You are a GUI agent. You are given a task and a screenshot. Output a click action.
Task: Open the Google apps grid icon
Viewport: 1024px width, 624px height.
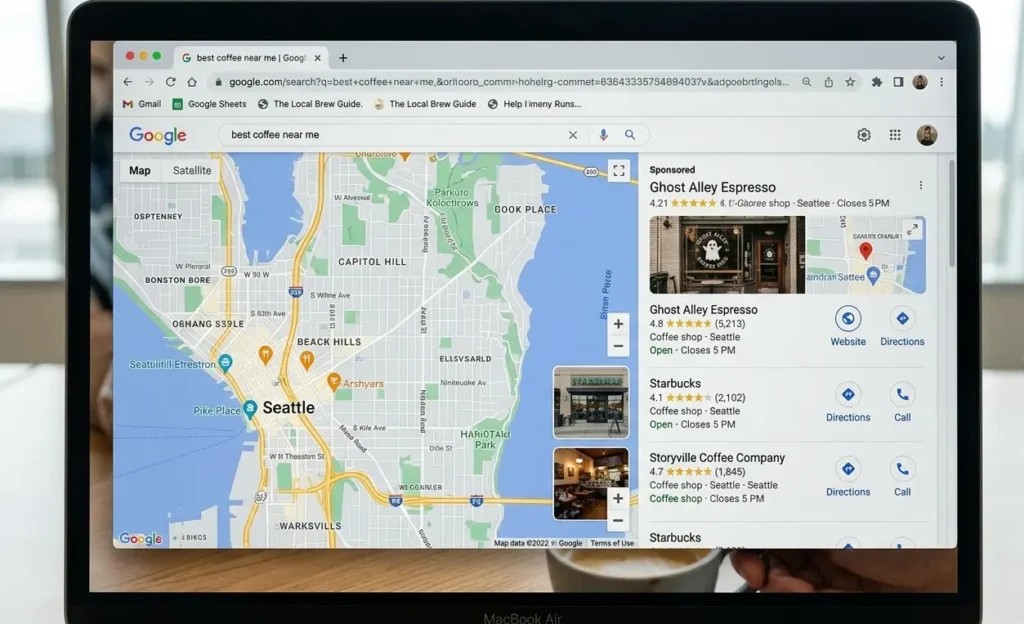[x=895, y=134]
